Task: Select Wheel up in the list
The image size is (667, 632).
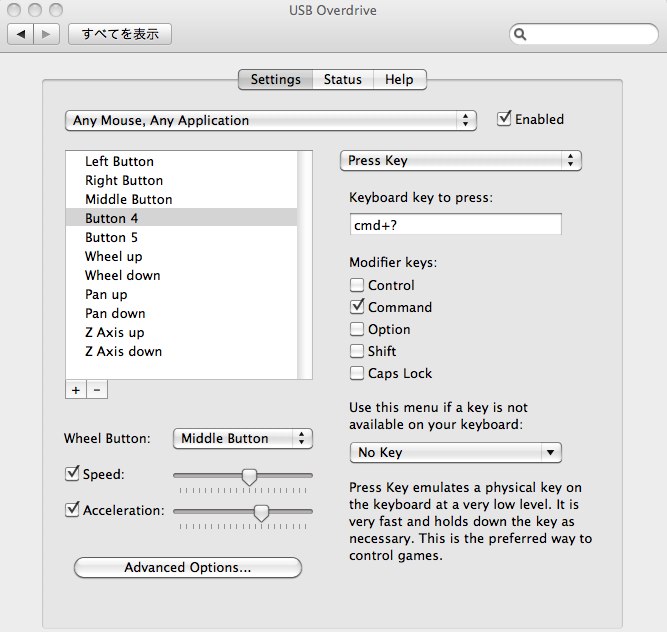Action: (182, 256)
